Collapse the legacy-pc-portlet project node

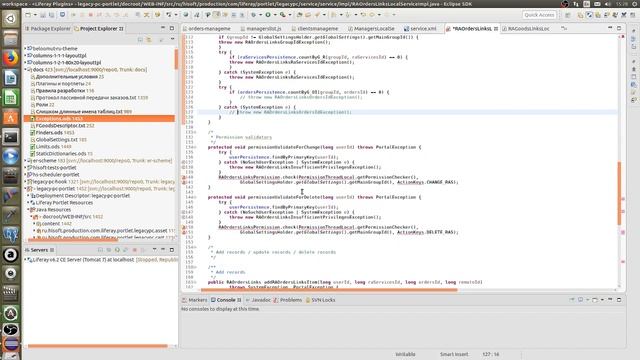(25, 189)
